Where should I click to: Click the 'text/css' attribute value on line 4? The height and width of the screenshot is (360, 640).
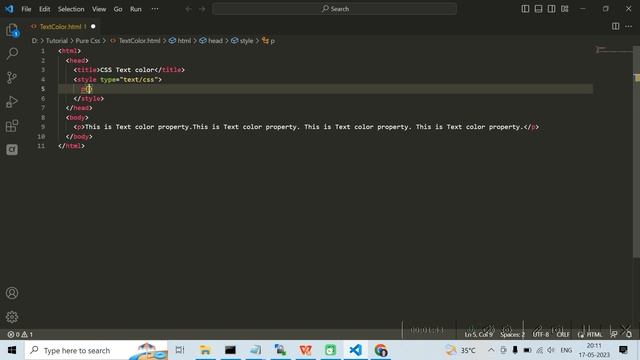[139, 80]
